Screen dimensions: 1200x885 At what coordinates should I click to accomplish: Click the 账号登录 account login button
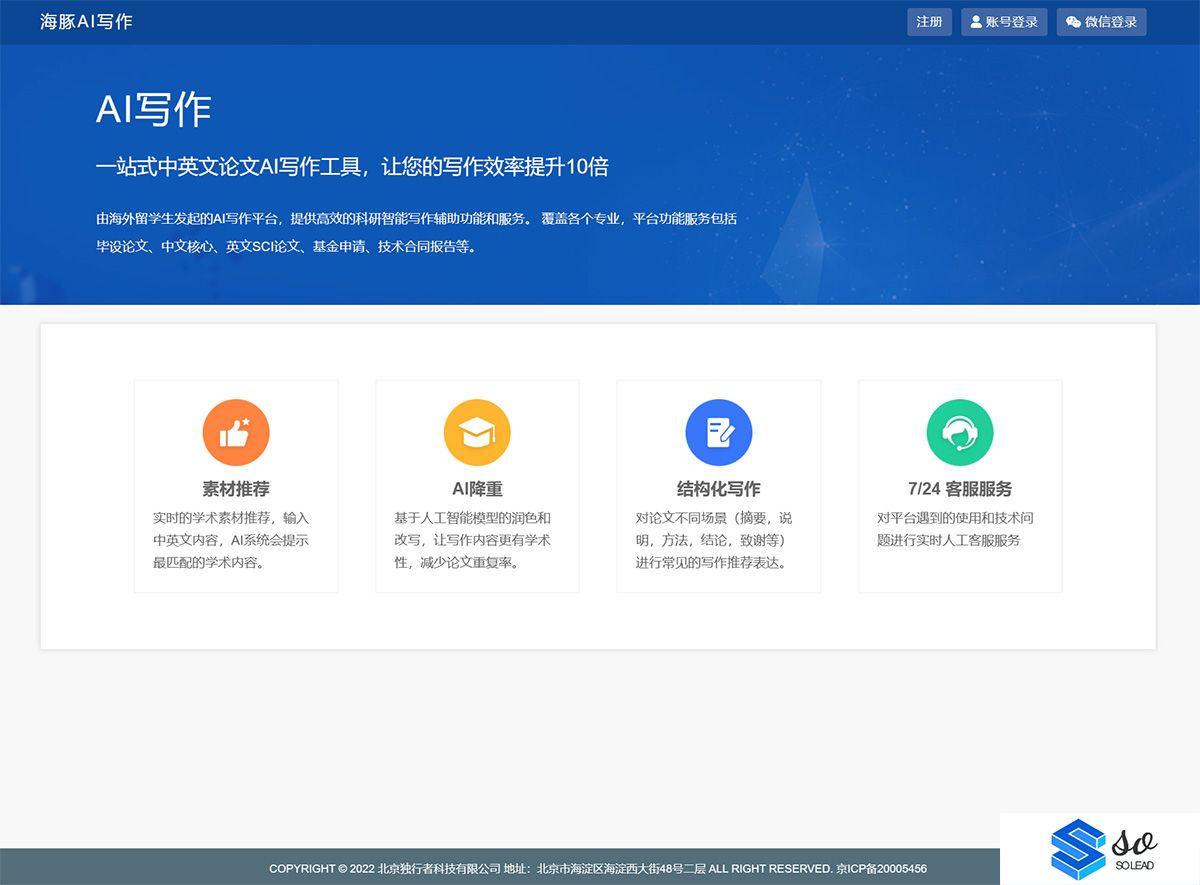(x=1004, y=22)
